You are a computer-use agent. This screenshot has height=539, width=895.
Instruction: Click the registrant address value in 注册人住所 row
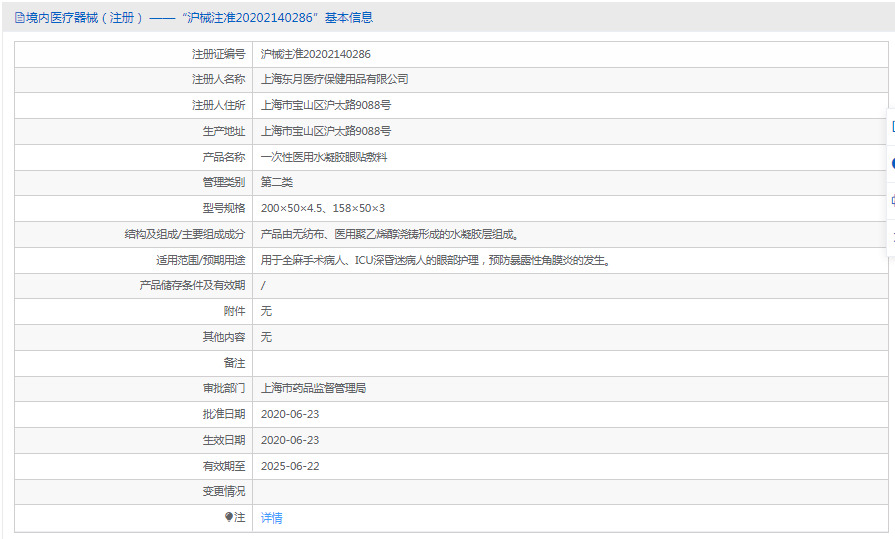coord(325,105)
